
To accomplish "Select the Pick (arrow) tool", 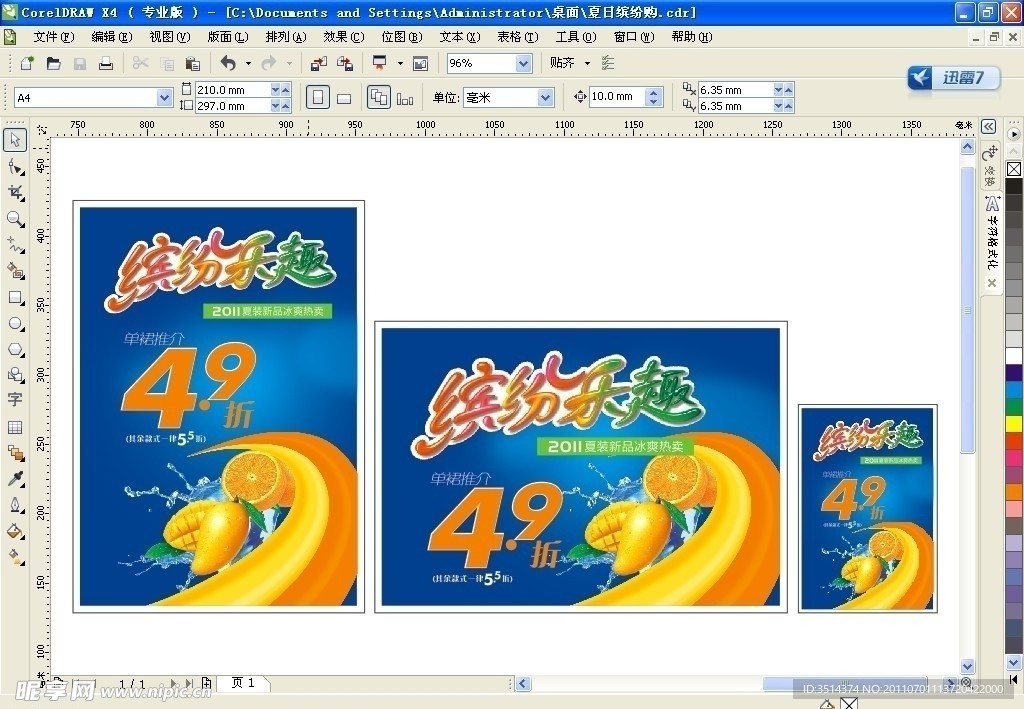I will (15, 139).
